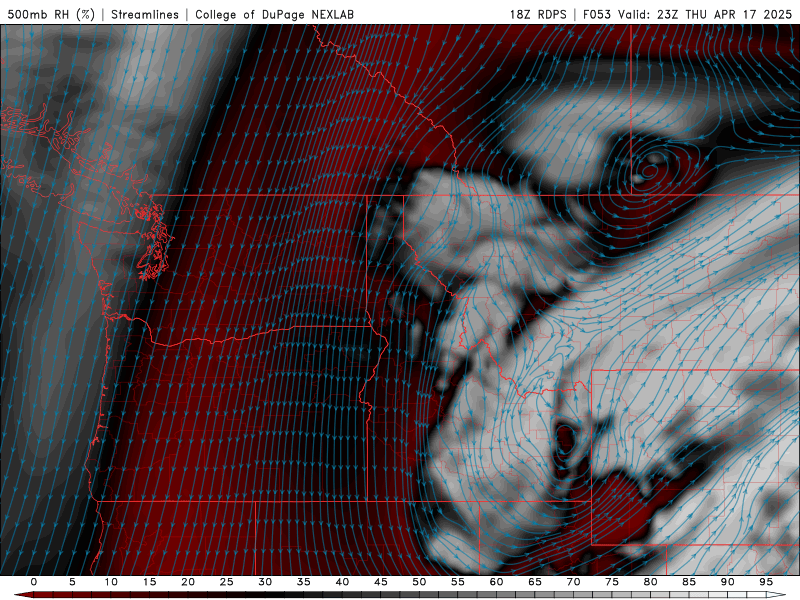Screen dimensions: 800x600
Task: Click the "500mb RH (%)" title text
Action: pos(51,15)
